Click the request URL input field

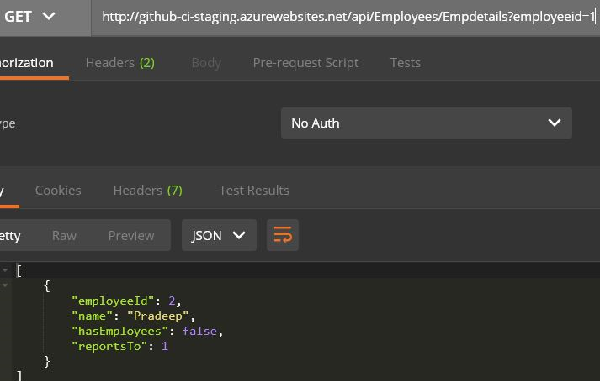pos(346,17)
